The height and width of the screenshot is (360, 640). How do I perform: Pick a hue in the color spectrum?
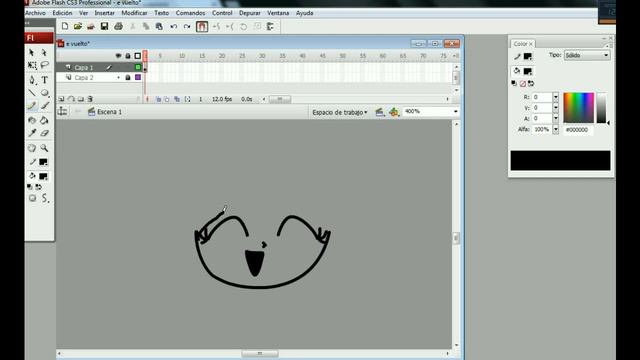[578, 107]
